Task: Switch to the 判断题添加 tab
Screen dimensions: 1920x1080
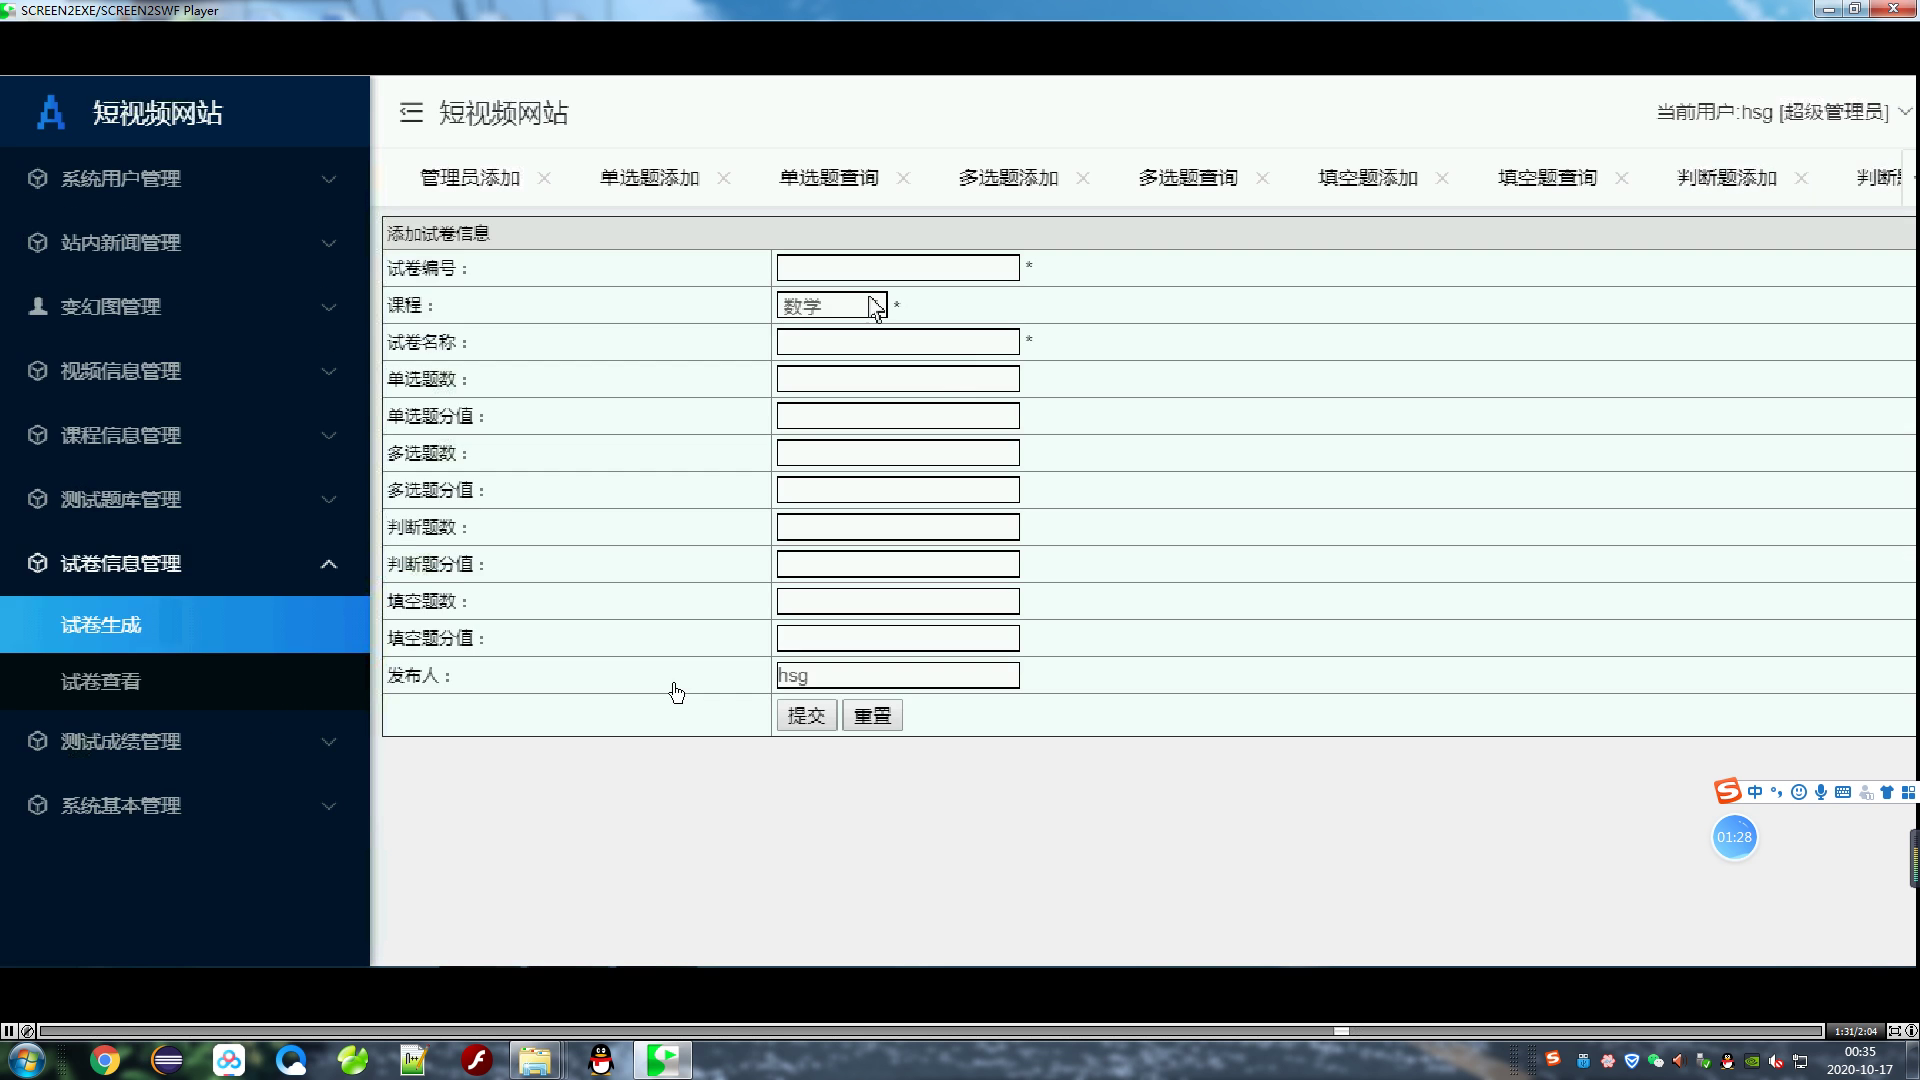Action: 1727,178
